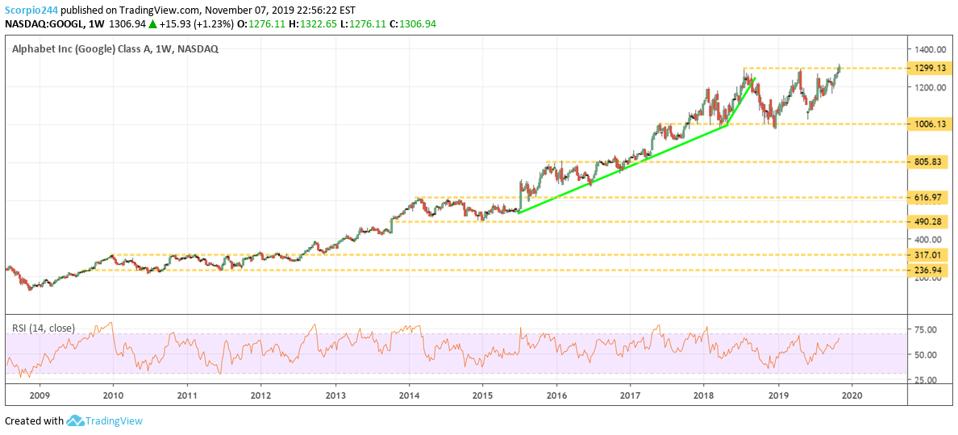Click the 490.28 price level label
Viewport: 958px width, 435px height.
point(926,222)
